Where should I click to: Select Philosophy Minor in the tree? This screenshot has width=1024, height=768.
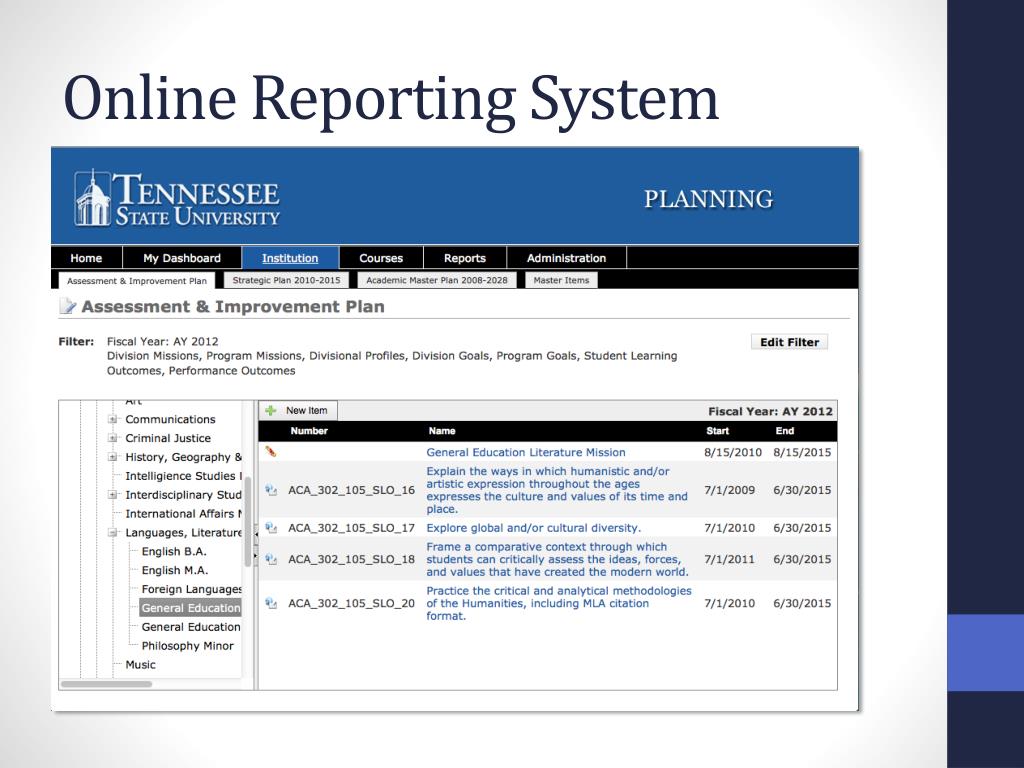pos(187,646)
